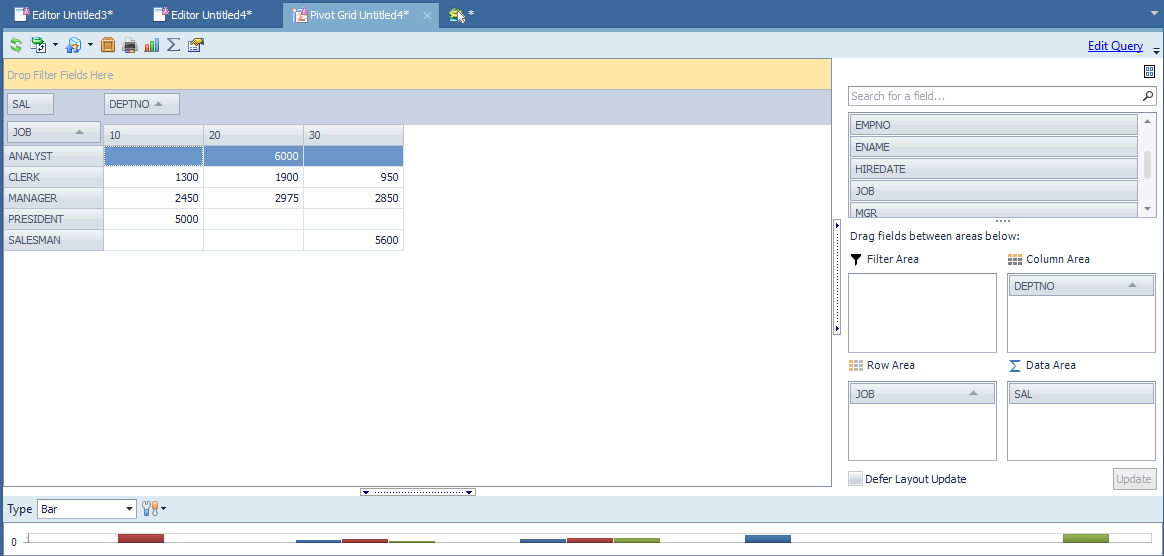Click the Sigma totals icon in toolbar
The image size is (1164, 556).
coord(174,45)
